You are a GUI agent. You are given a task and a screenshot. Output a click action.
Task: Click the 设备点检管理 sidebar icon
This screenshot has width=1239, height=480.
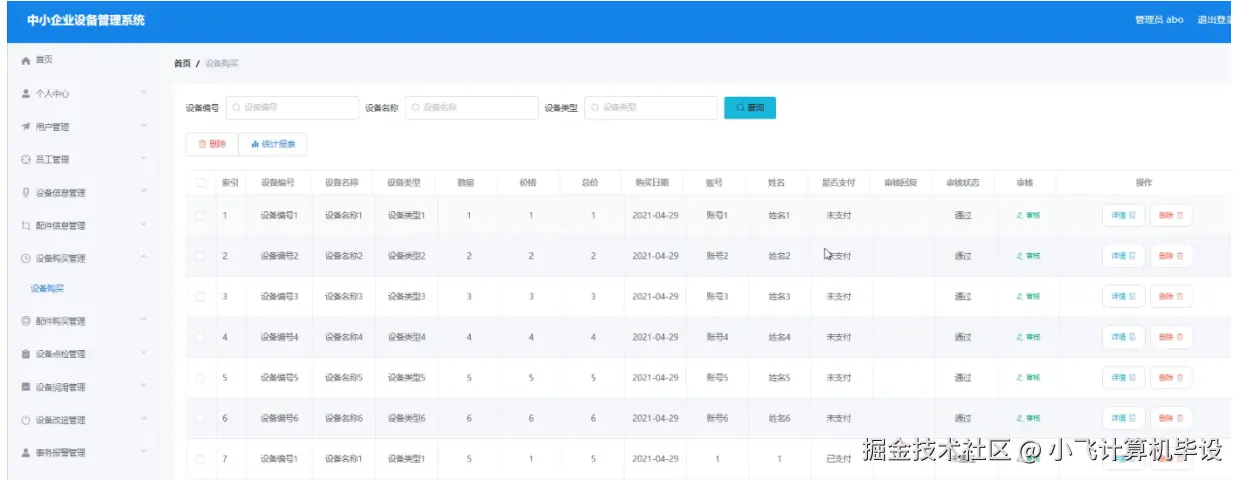coord(26,355)
